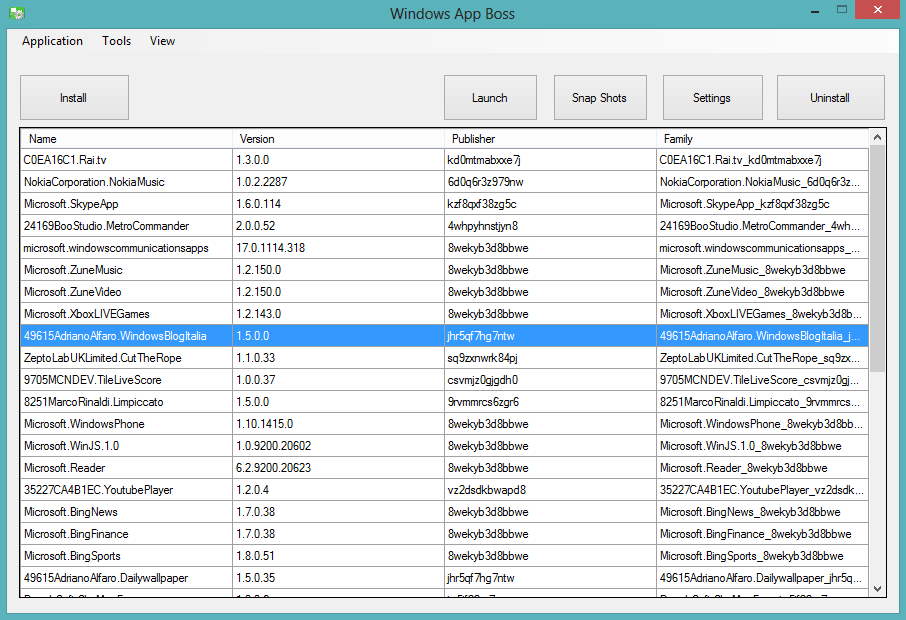The width and height of the screenshot is (906, 620).
Task: Click version cell 6.2.9200.20623
Action: pos(339,467)
